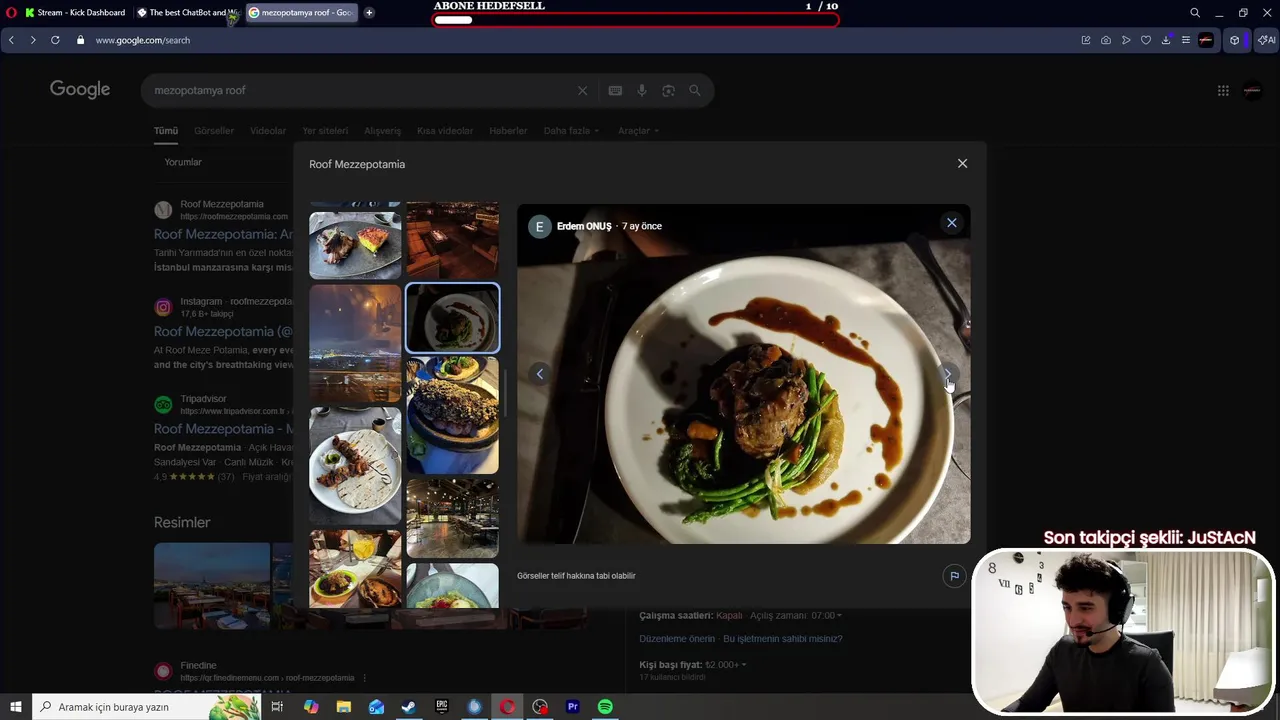Viewport: 1280px width, 720px height.
Task: Open the extensions cube icon
Action: pos(1235,40)
